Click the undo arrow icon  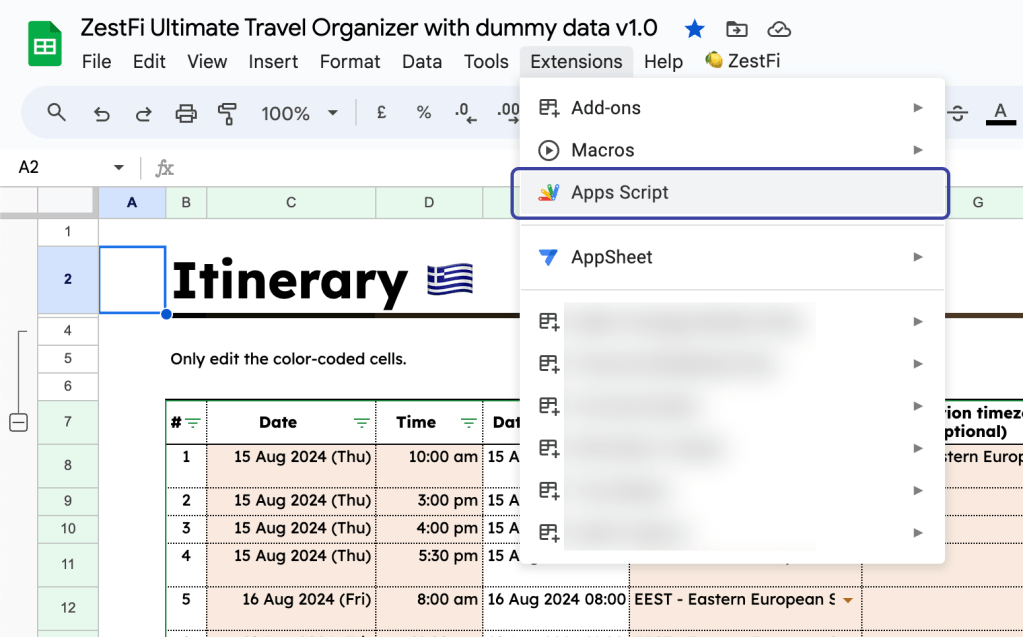pos(101,113)
